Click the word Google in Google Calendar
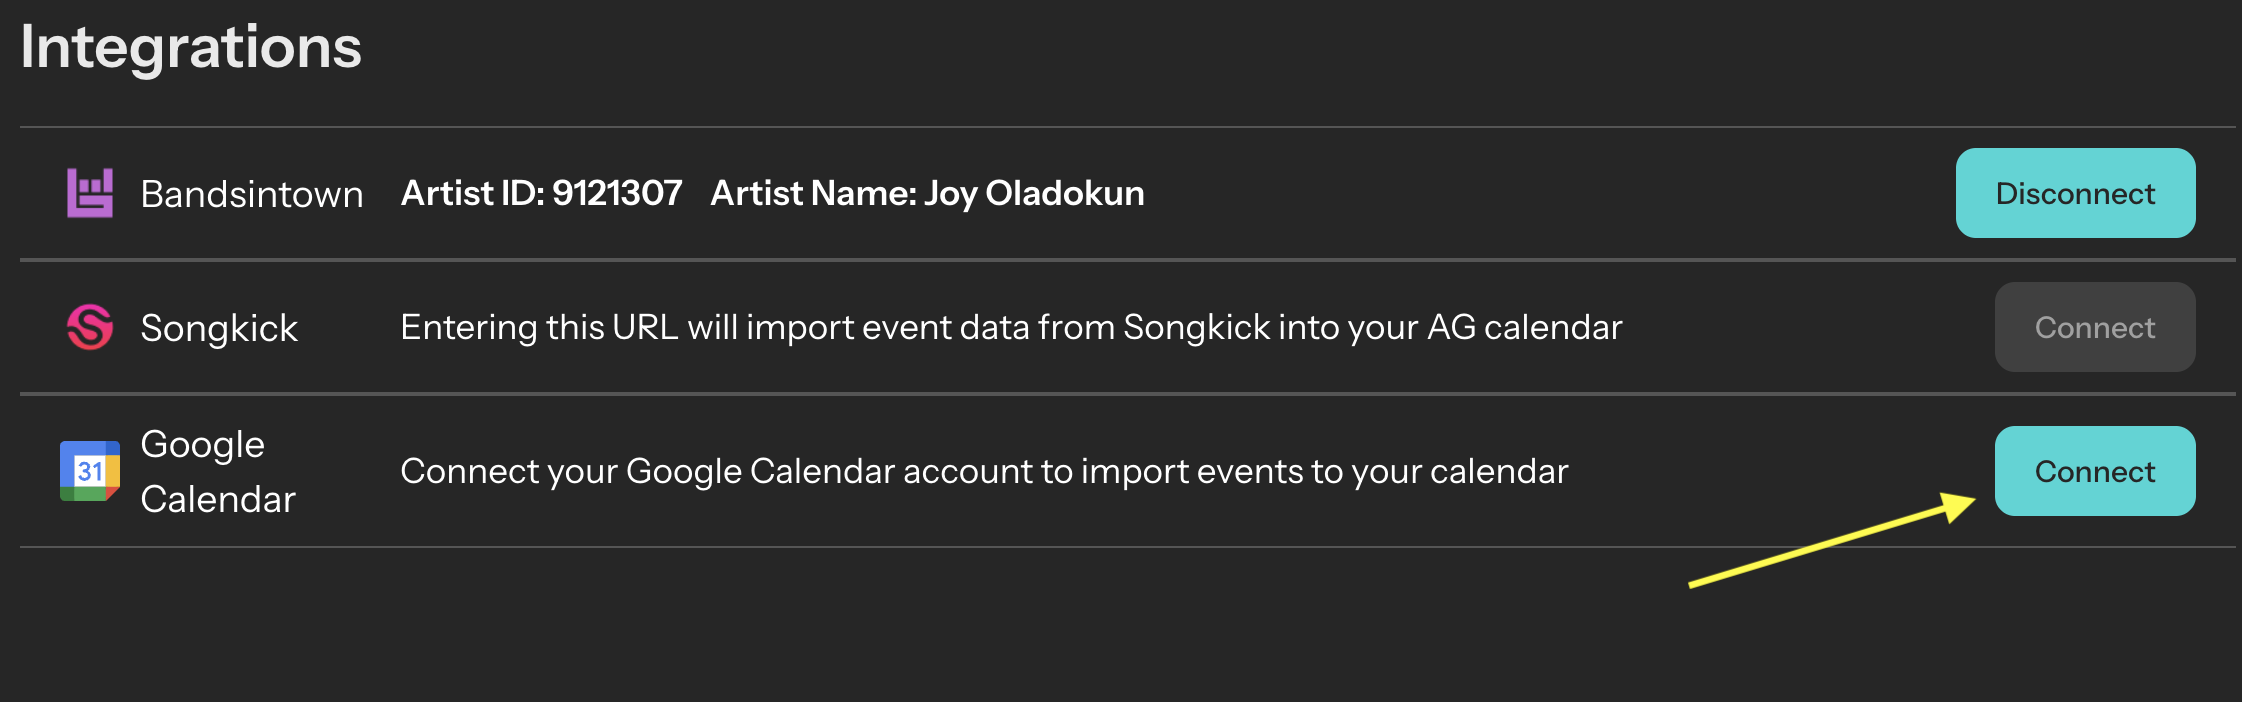 (x=203, y=445)
